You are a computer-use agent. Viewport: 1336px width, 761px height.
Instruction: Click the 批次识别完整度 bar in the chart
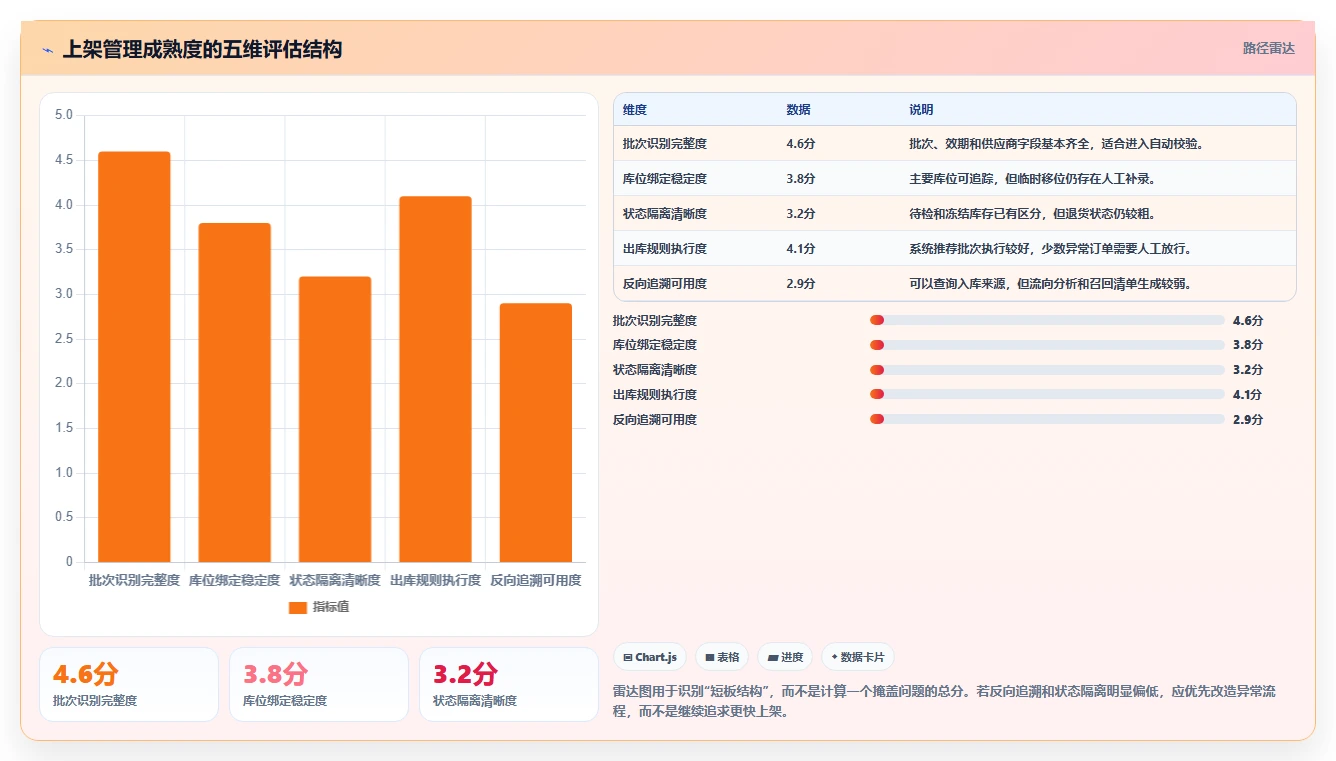point(134,357)
